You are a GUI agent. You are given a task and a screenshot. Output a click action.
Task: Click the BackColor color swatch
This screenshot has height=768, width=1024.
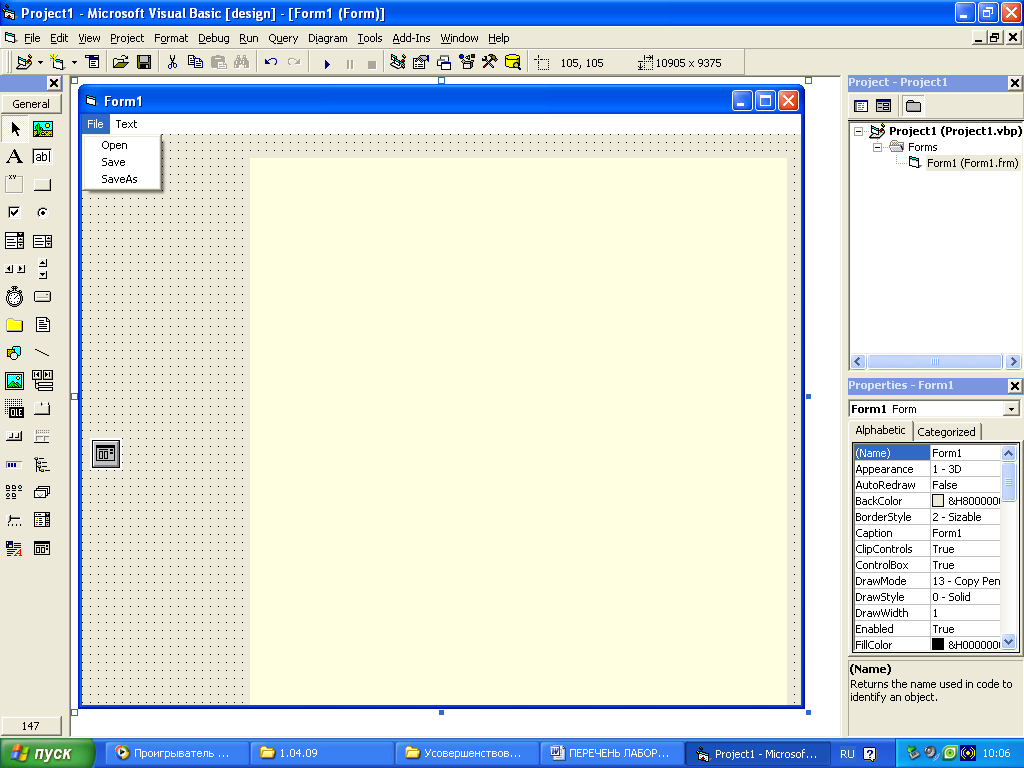click(x=938, y=501)
